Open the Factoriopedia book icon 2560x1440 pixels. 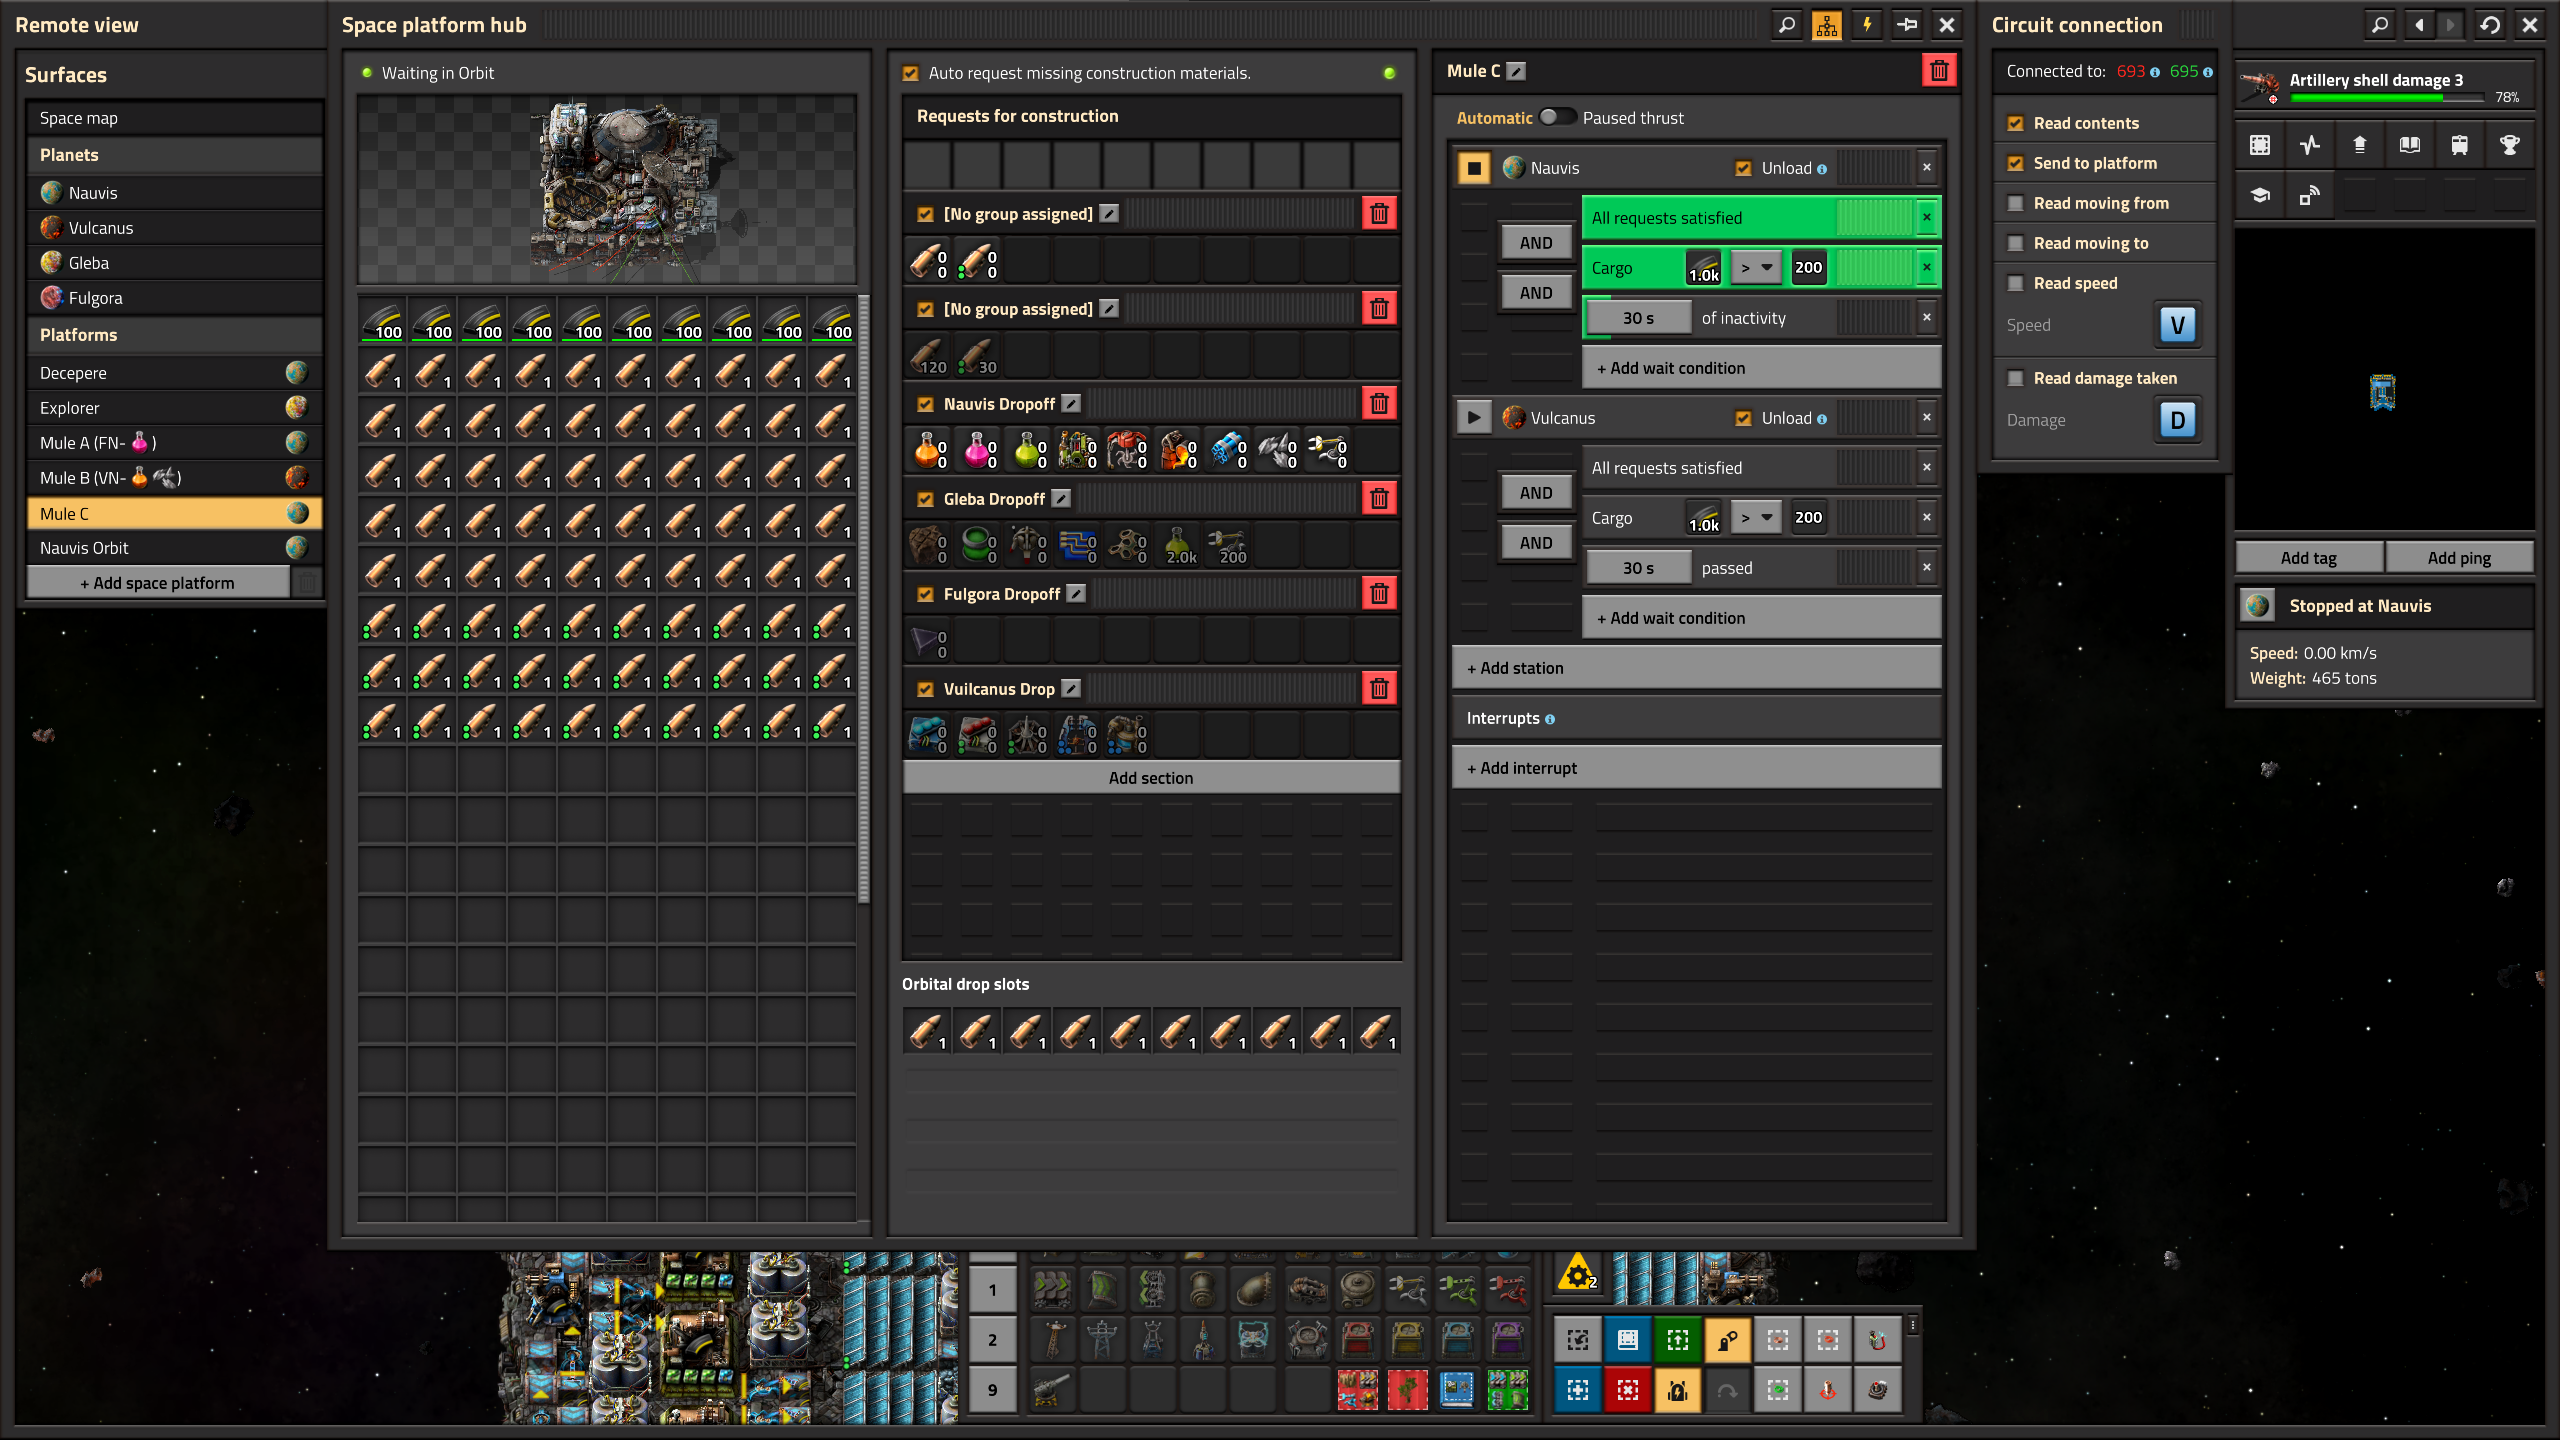click(2409, 146)
